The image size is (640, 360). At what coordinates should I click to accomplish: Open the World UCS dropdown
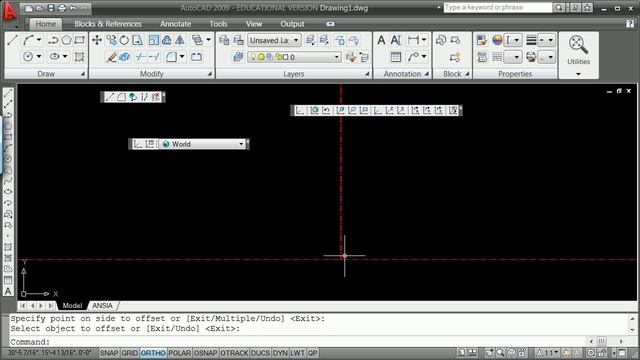pyautogui.click(x=202, y=144)
